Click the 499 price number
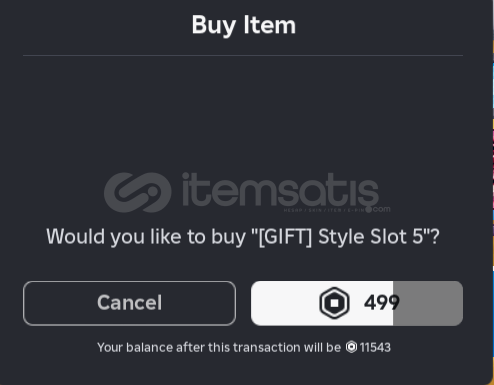494x385 pixels. [x=382, y=303]
